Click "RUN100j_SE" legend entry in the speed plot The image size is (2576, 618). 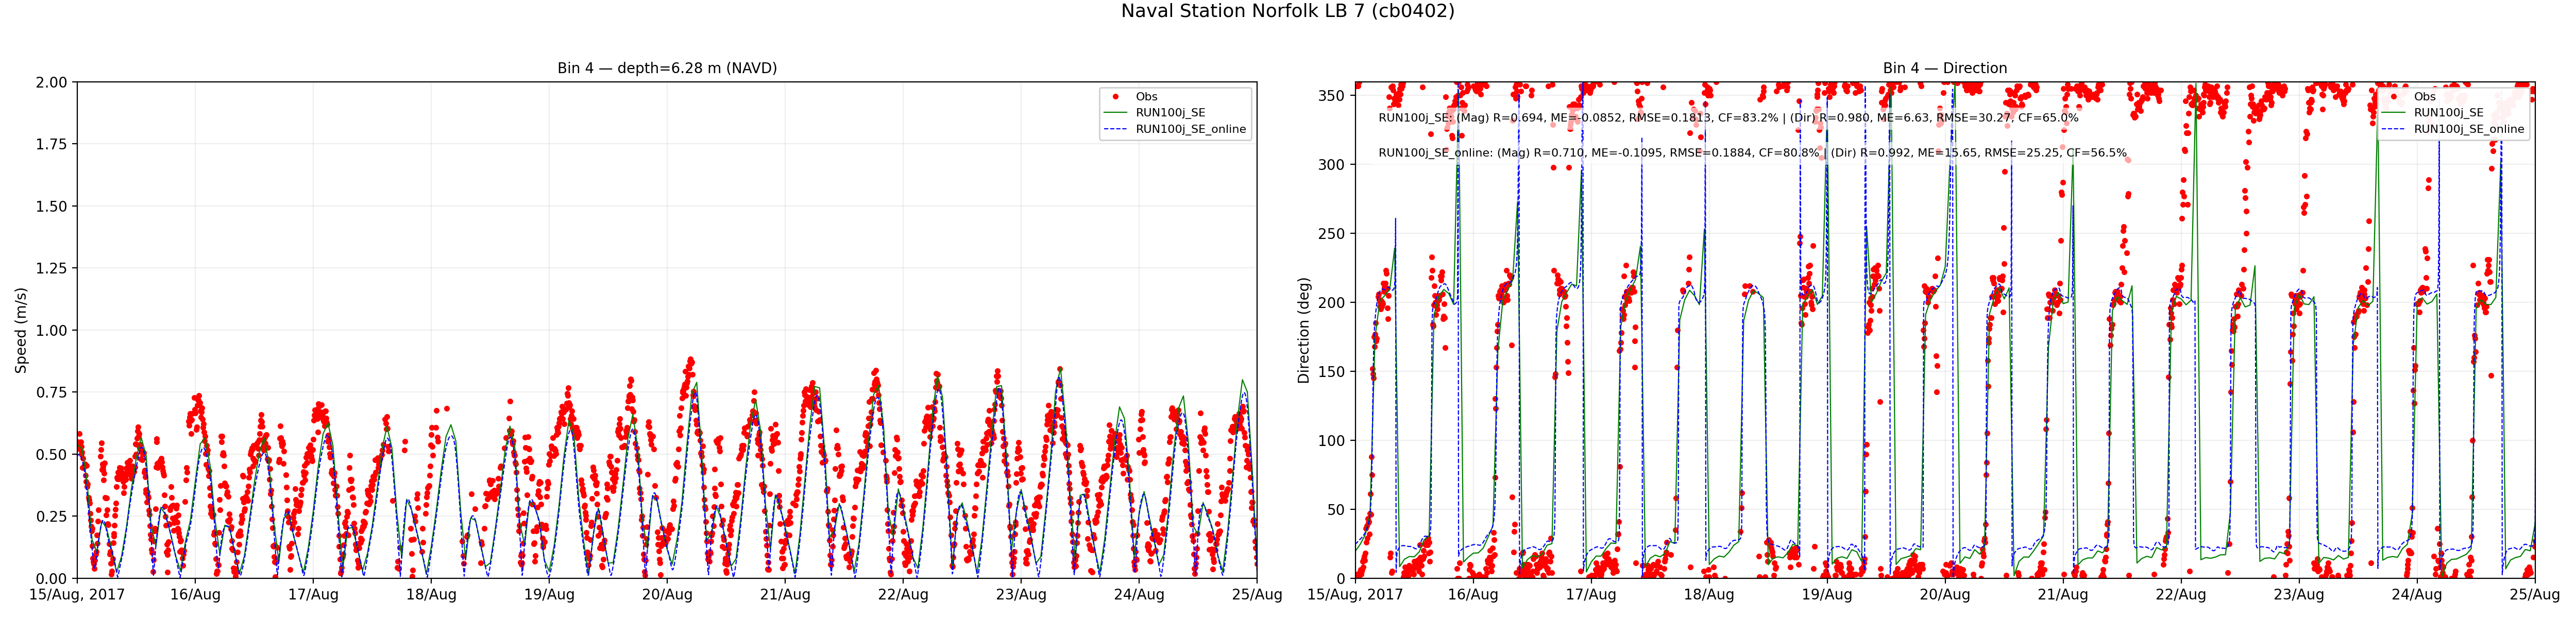coord(1170,113)
